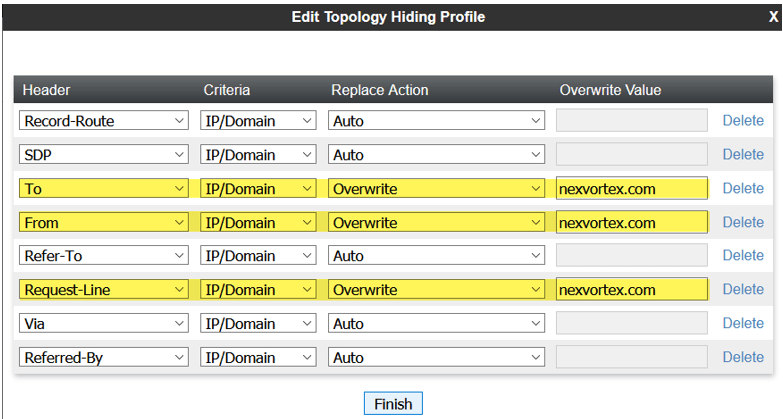The width and height of the screenshot is (783, 419).
Task: Change Criteria dropdown in SDP row
Action: pos(258,154)
